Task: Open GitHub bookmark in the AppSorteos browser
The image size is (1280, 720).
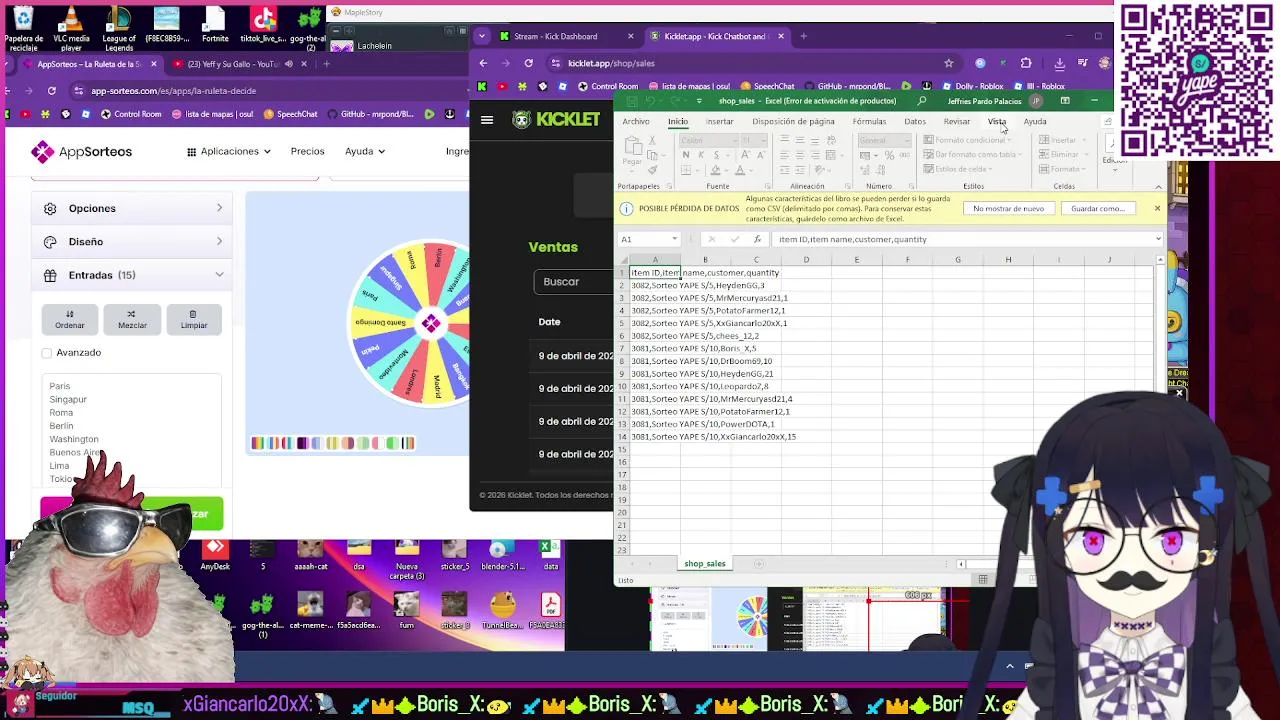Action: (x=370, y=114)
